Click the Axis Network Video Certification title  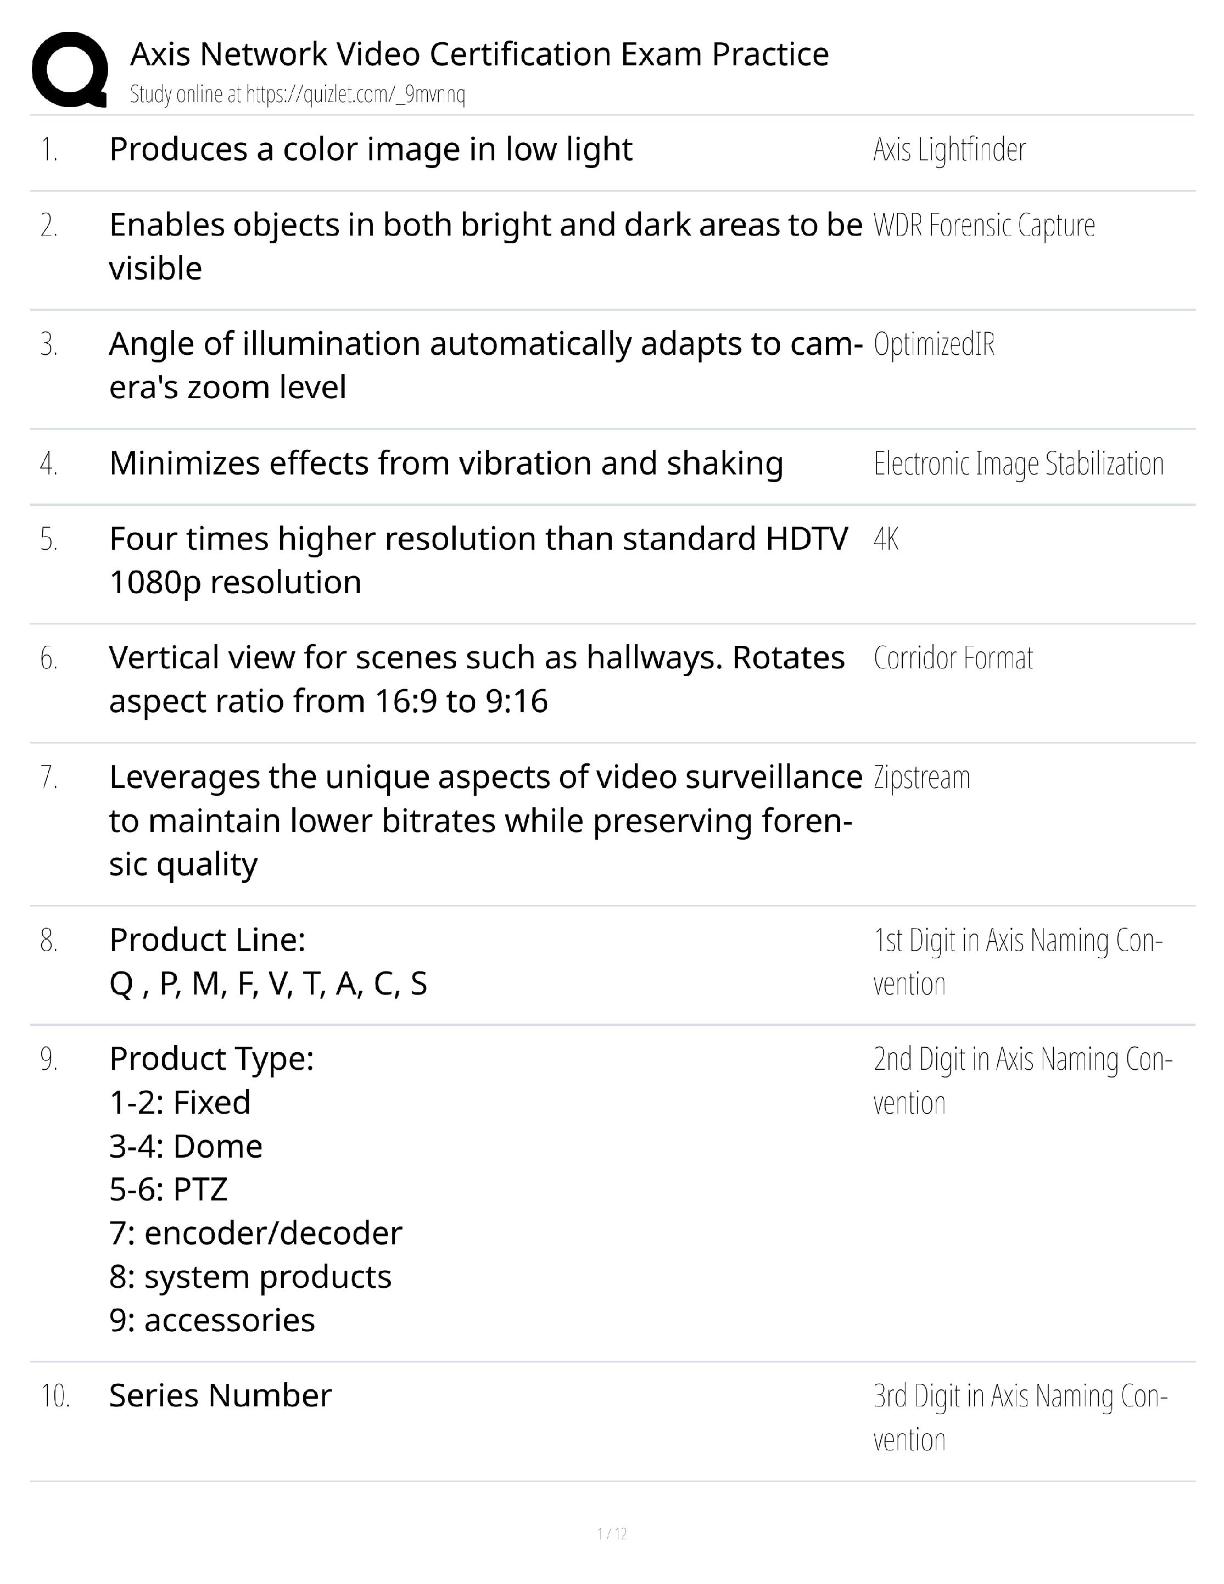click(479, 53)
